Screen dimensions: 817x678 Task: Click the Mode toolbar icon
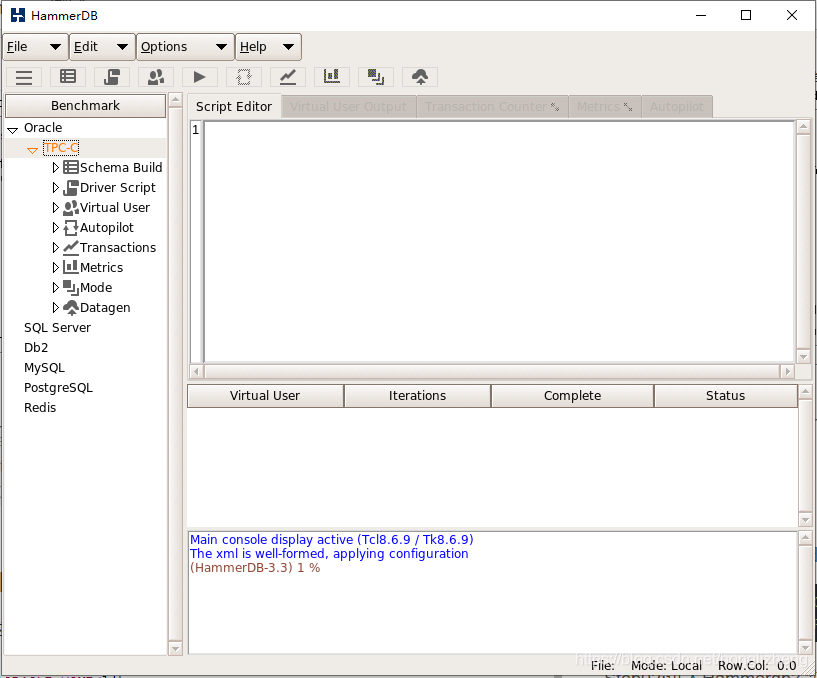[376, 77]
